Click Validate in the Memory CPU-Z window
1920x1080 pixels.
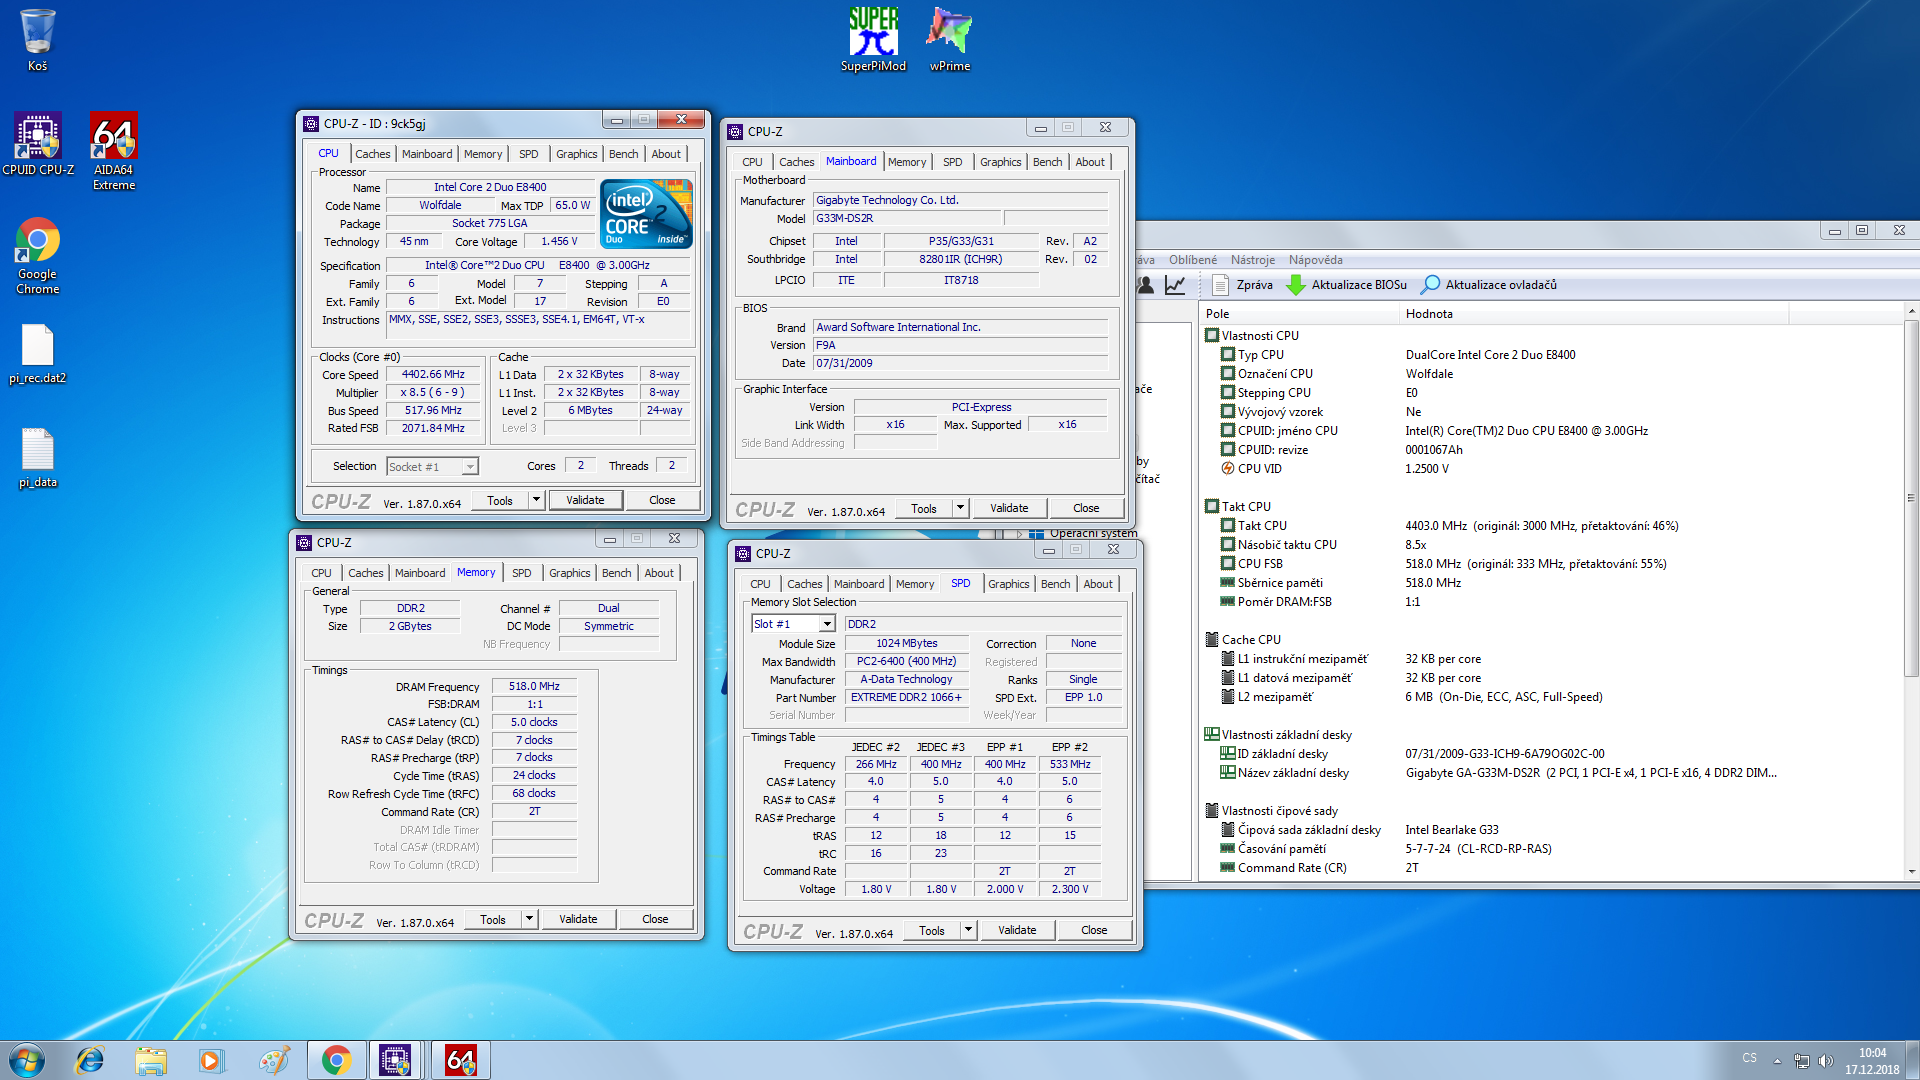tap(578, 919)
